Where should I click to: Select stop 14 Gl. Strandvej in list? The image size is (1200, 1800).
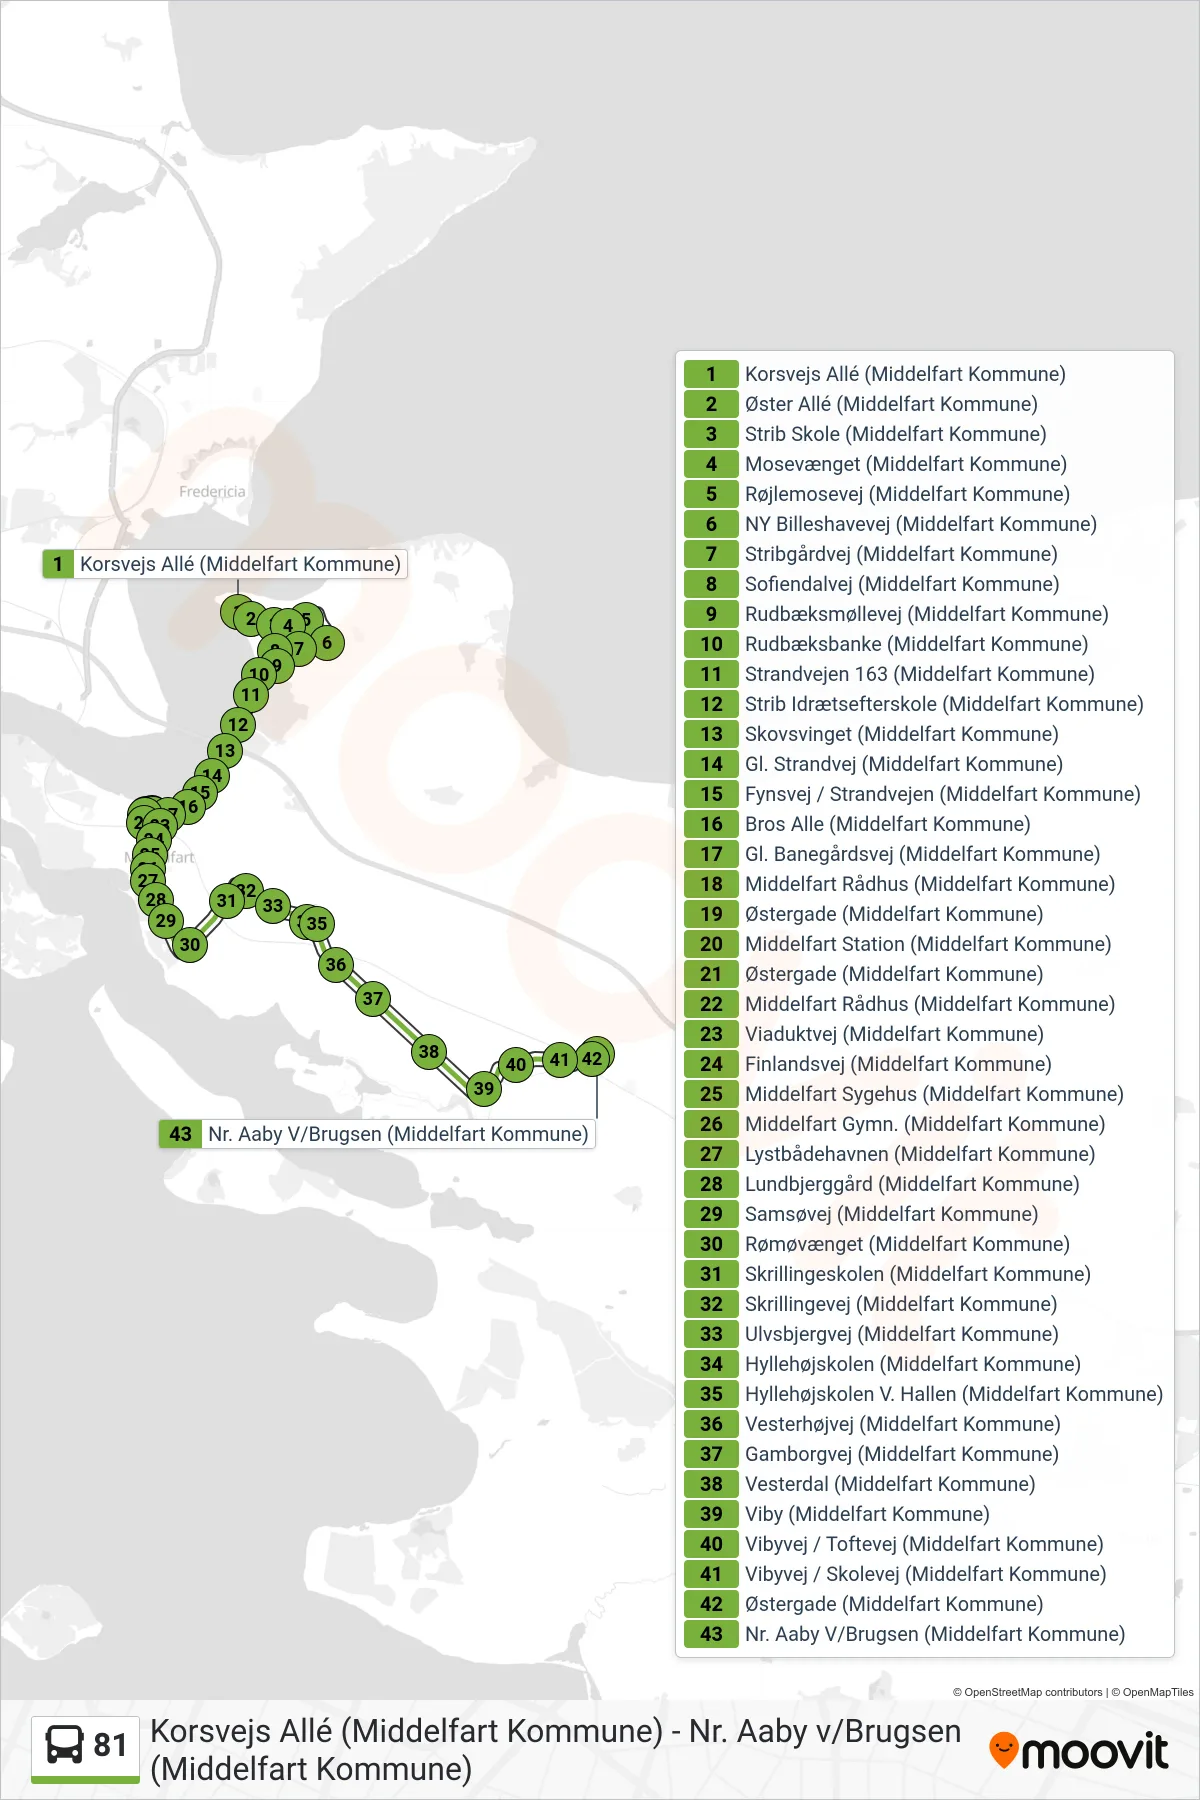point(924,764)
